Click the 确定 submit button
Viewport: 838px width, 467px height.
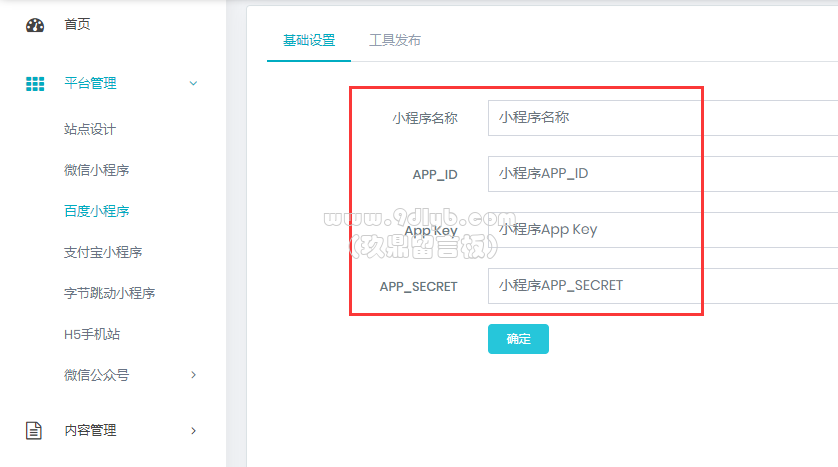(x=518, y=339)
